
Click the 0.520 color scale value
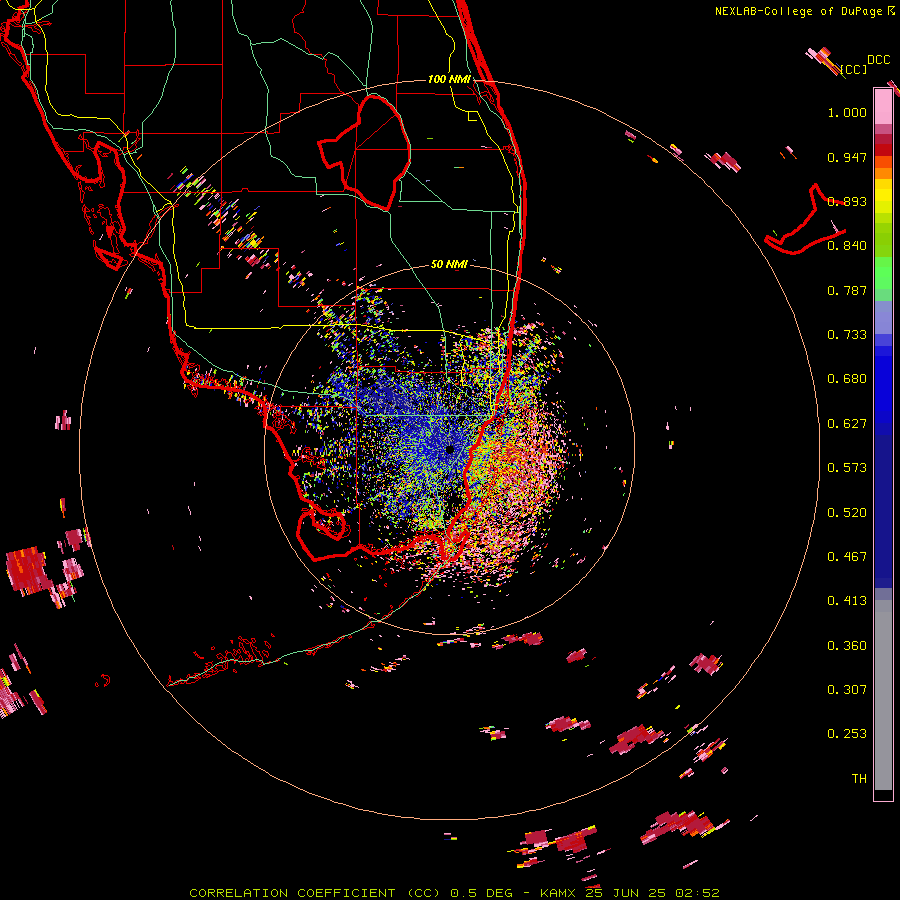[x=847, y=512]
